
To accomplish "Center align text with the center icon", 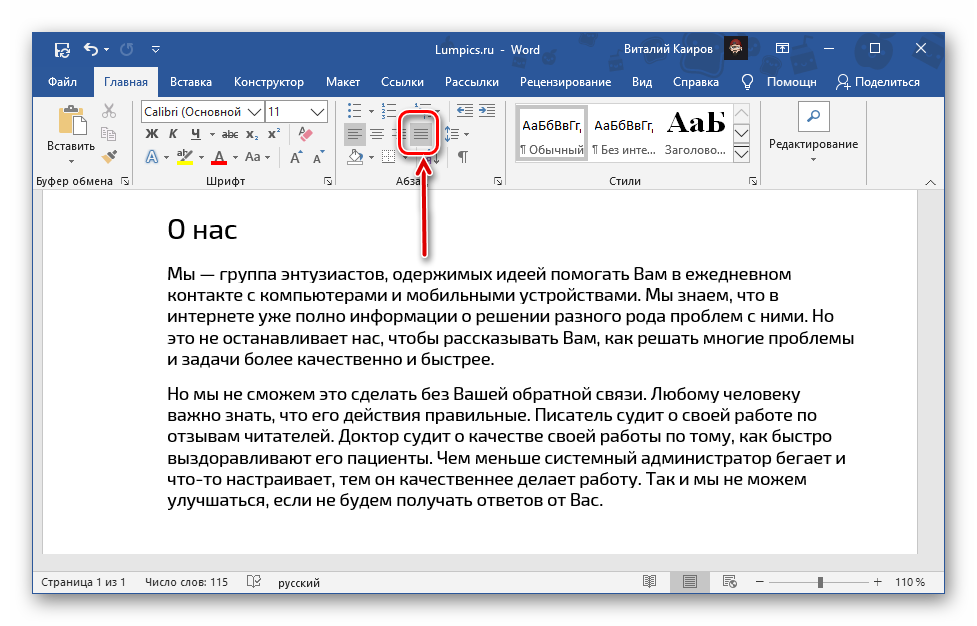I will pos(377,134).
